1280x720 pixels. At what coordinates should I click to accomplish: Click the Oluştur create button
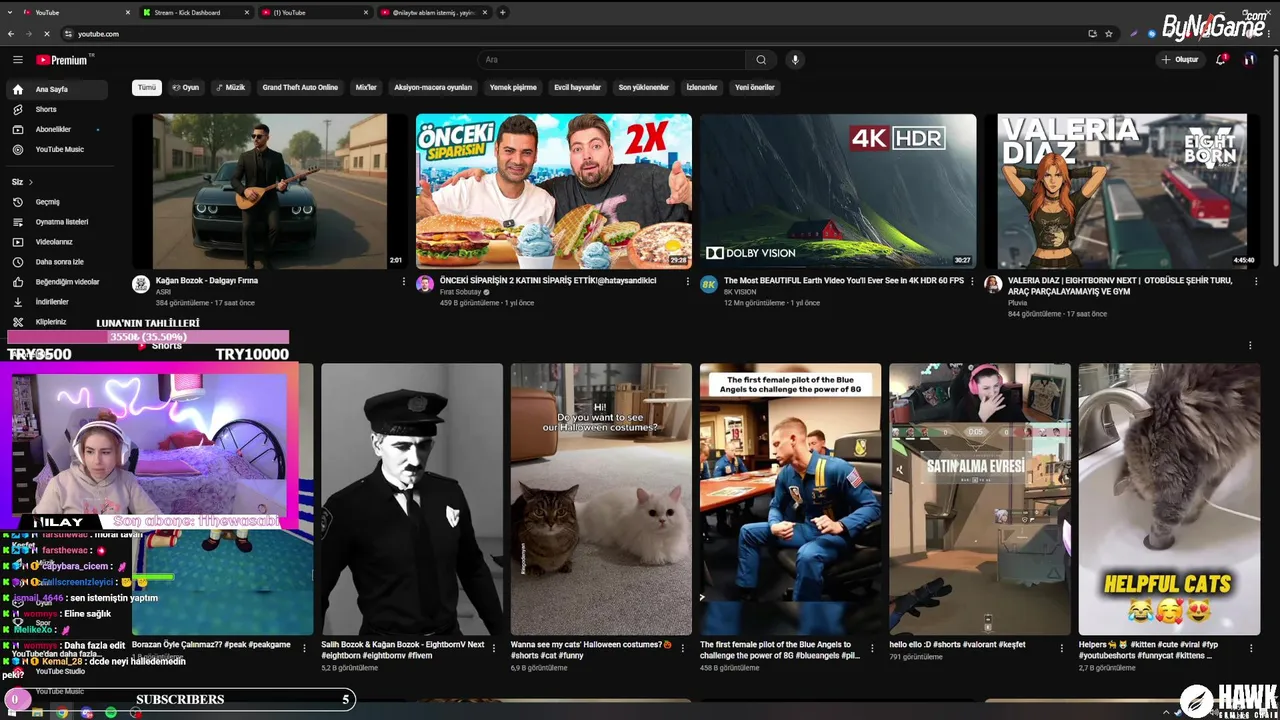coord(1179,60)
